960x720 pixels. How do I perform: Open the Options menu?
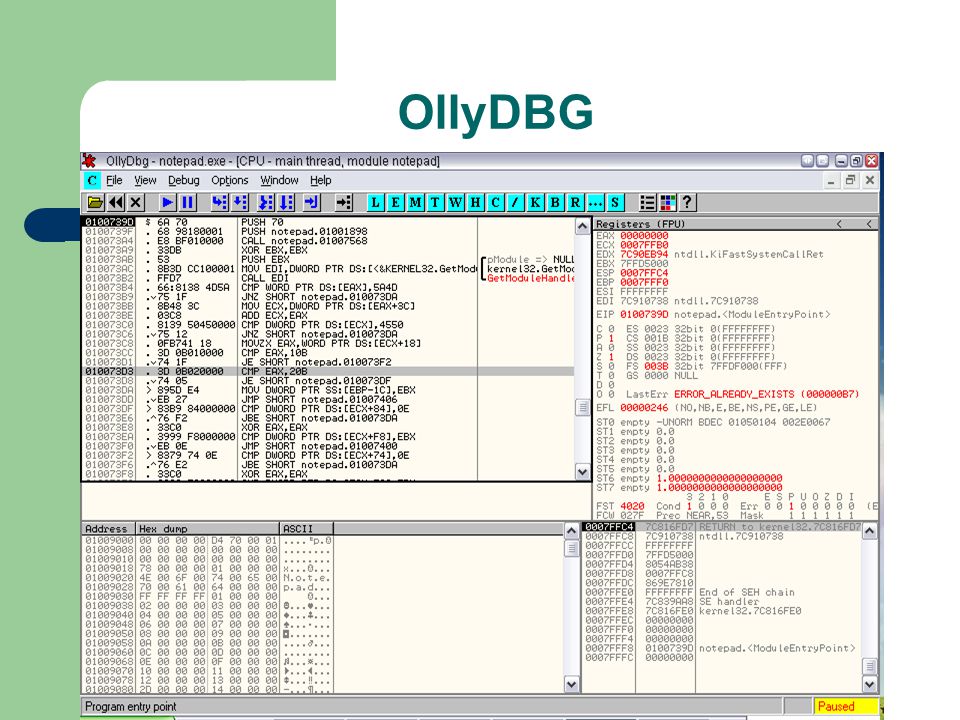tap(230, 181)
